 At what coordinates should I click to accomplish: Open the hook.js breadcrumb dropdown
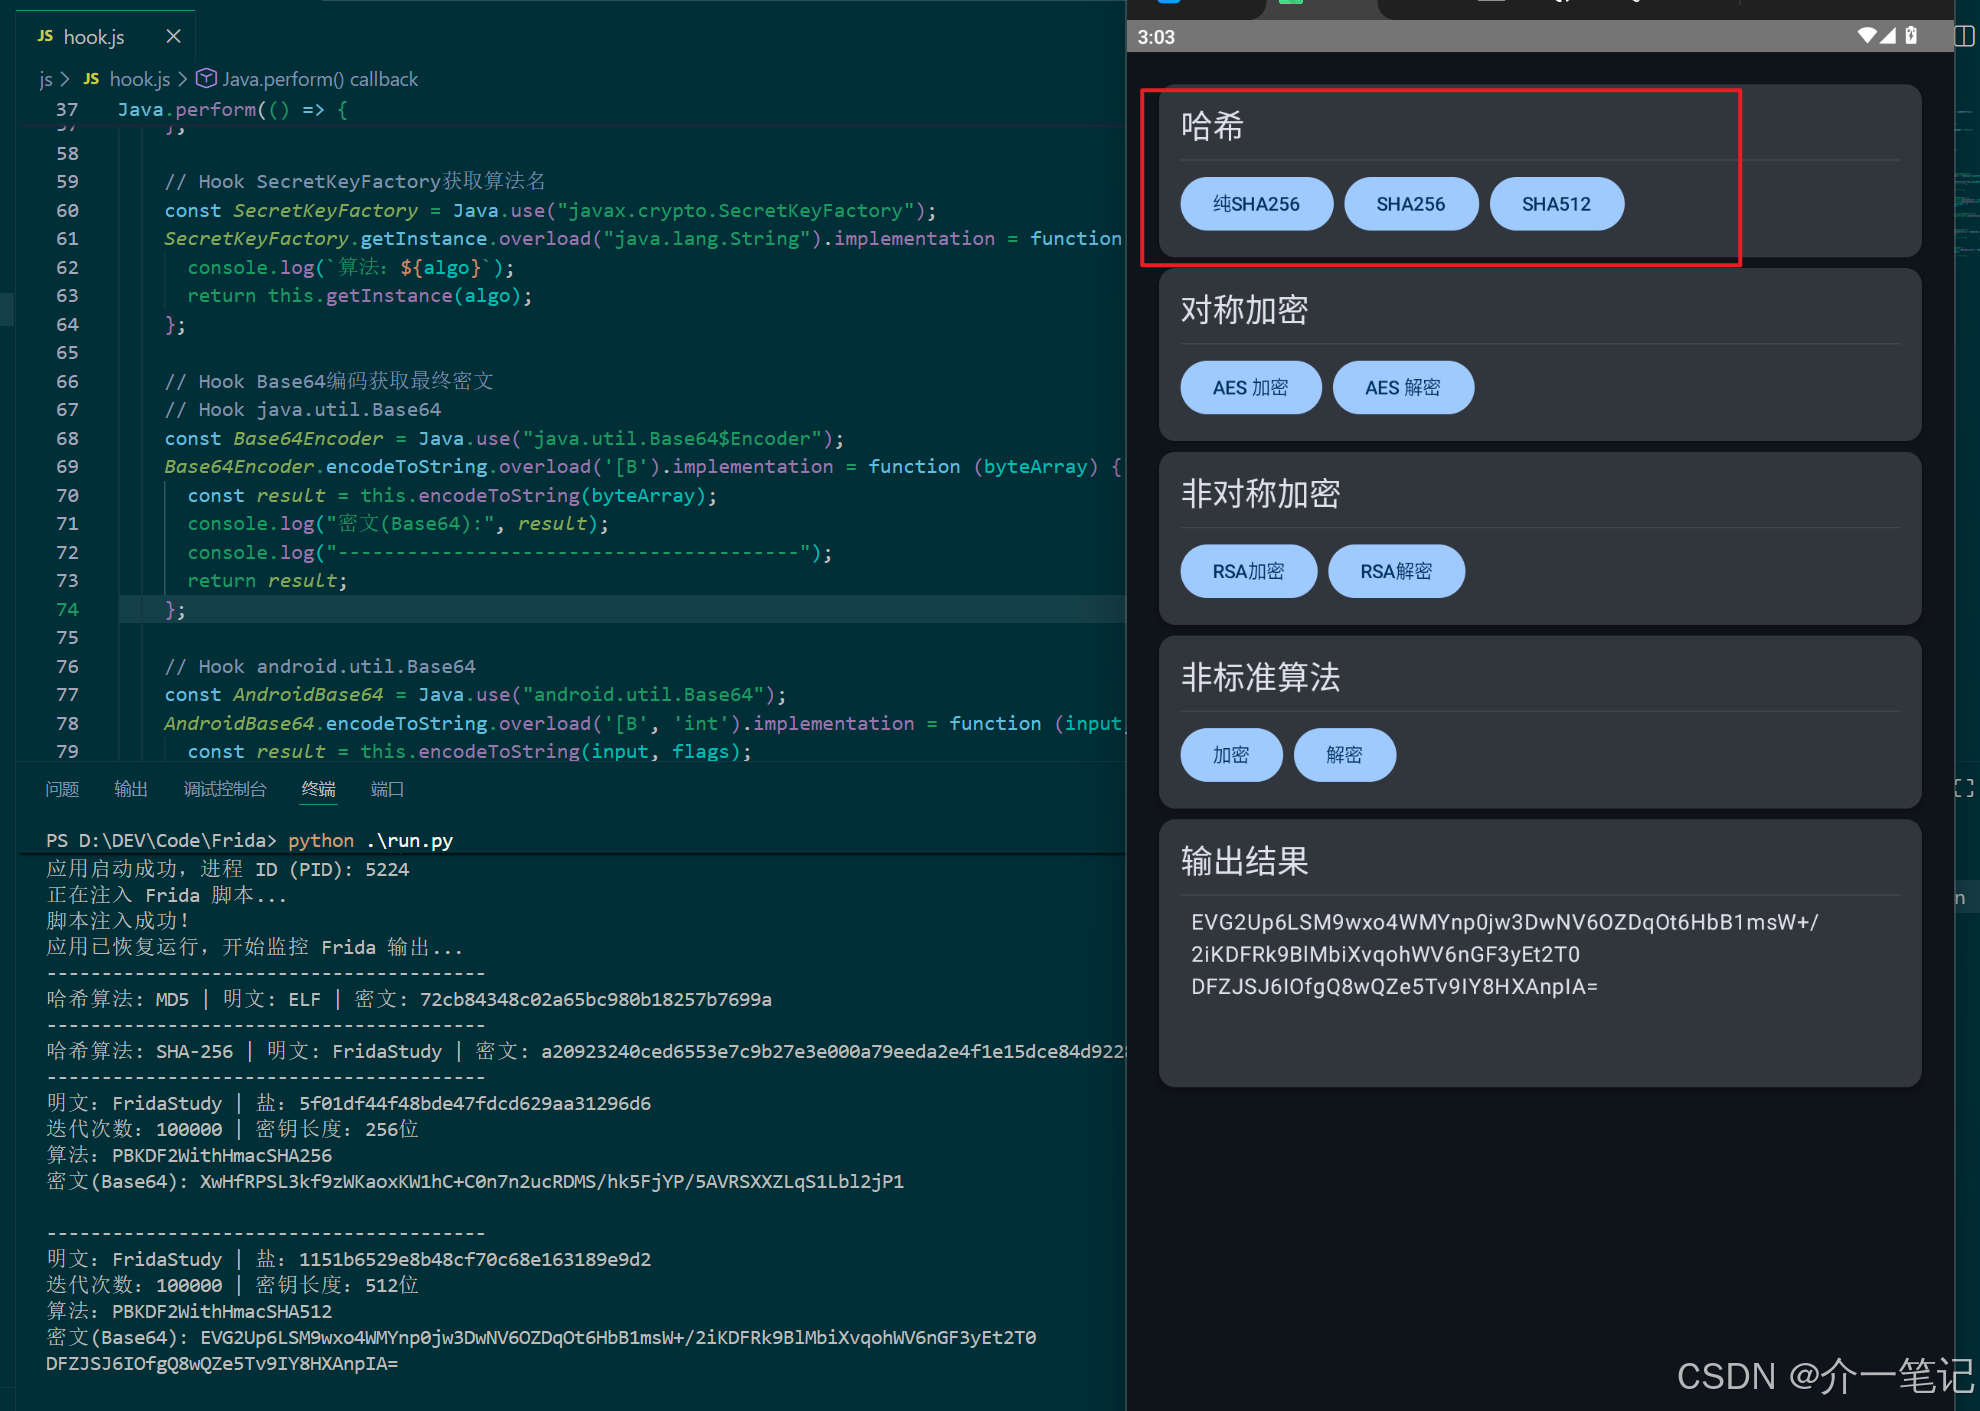click(x=139, y=79)
